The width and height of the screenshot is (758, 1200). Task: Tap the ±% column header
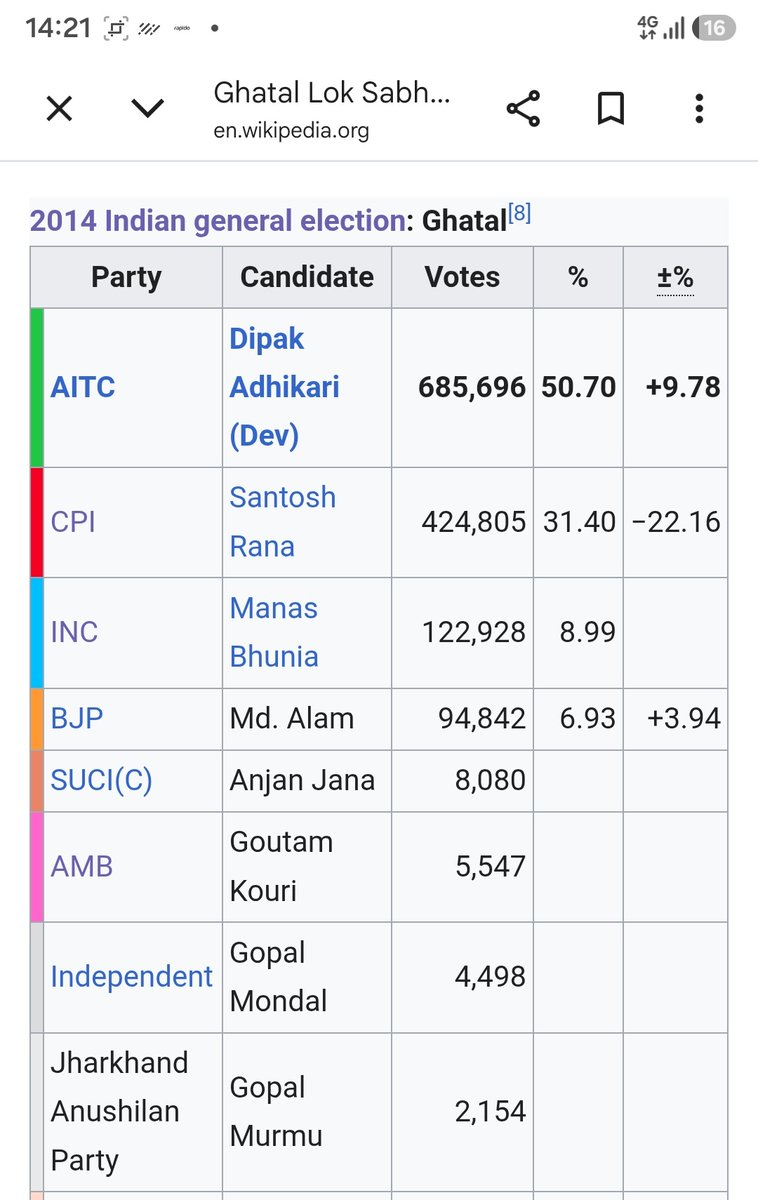click(x=675, y=277)
